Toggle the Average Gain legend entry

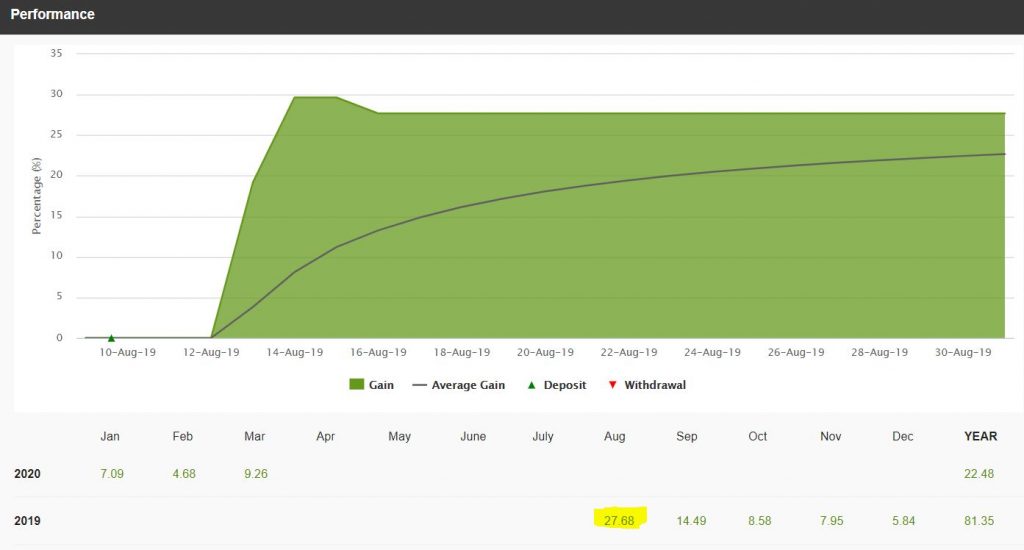coord(458,385)
